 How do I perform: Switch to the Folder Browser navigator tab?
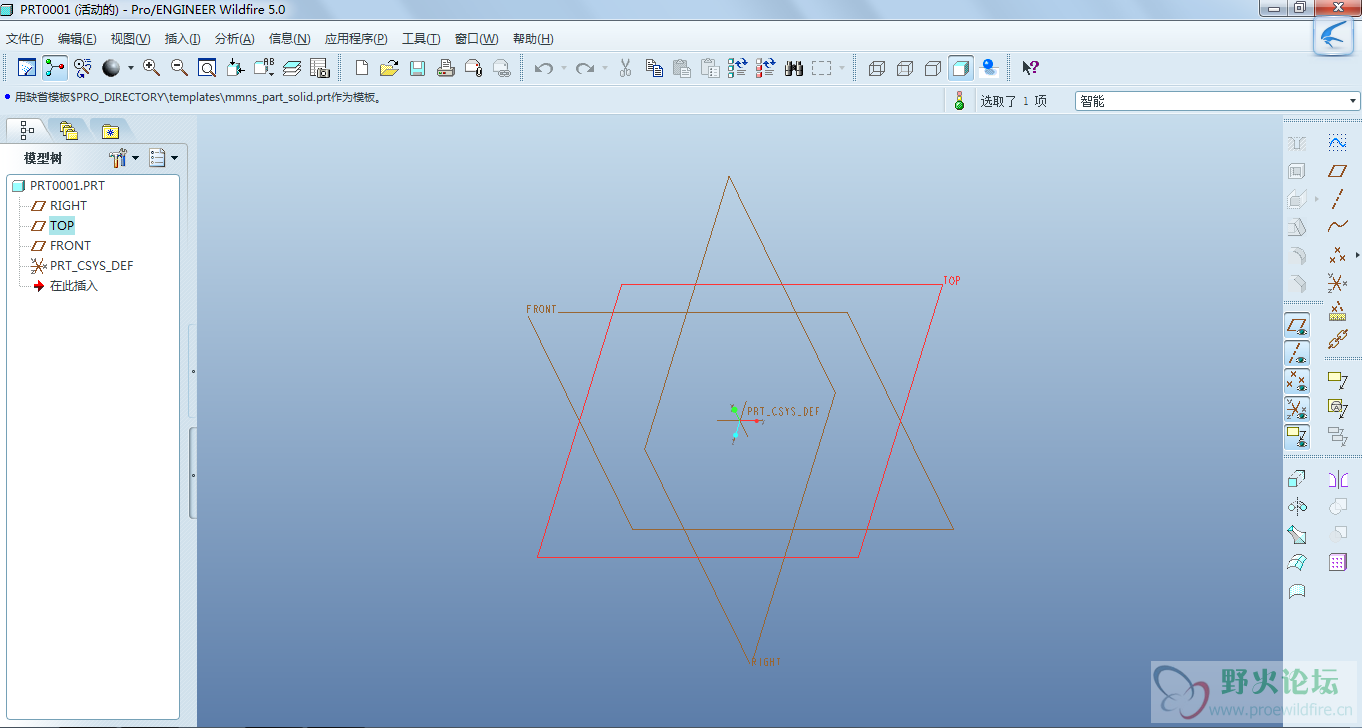coord(68,130)
